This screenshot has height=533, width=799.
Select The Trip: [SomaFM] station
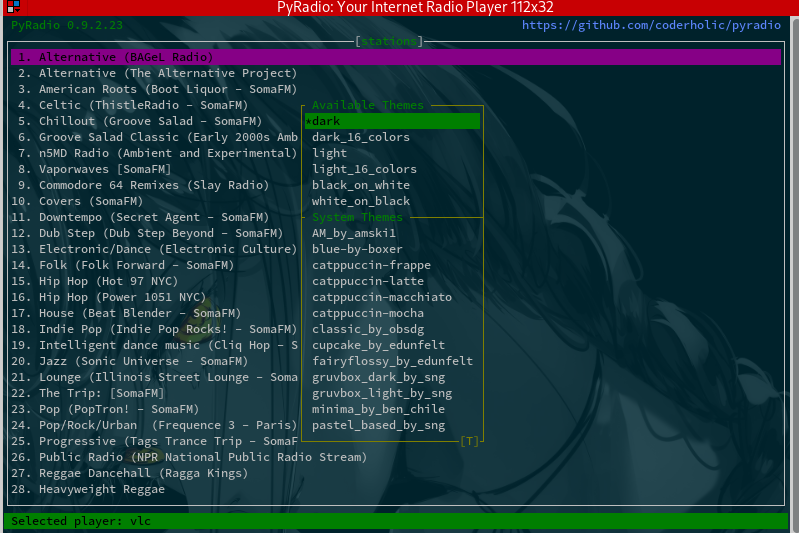[x=88, y=393]
